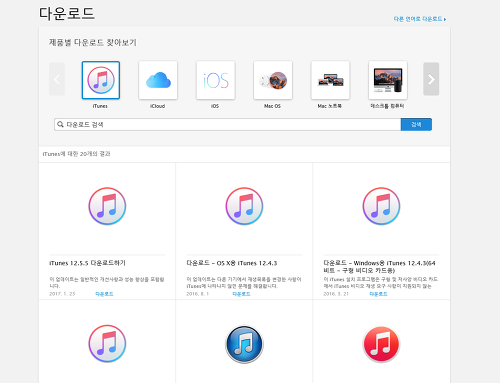Open the Windows iTunes 12.4.3 result icon
The width and height of the screenshot is (500, 383).
pyautogui.click(x=381, y=206)
